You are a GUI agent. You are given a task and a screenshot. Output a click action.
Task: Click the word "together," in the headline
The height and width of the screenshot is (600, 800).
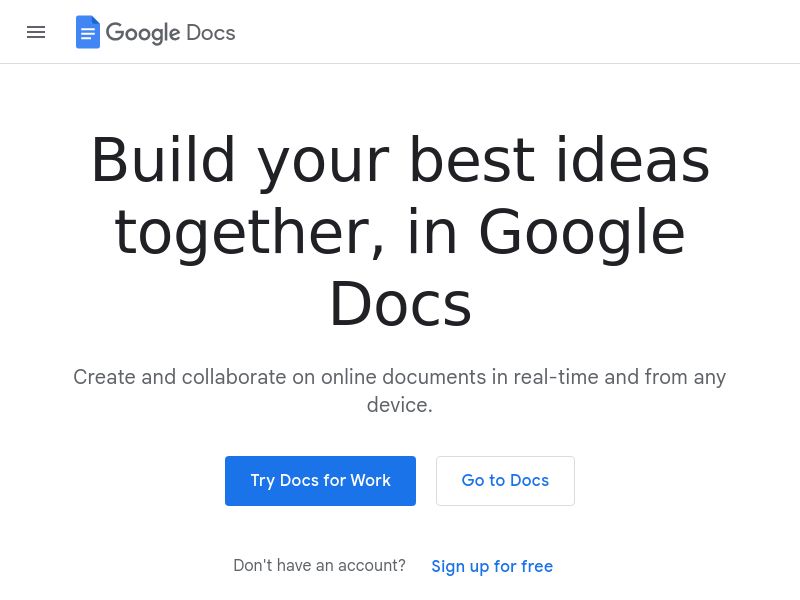[x=250, y=232]
